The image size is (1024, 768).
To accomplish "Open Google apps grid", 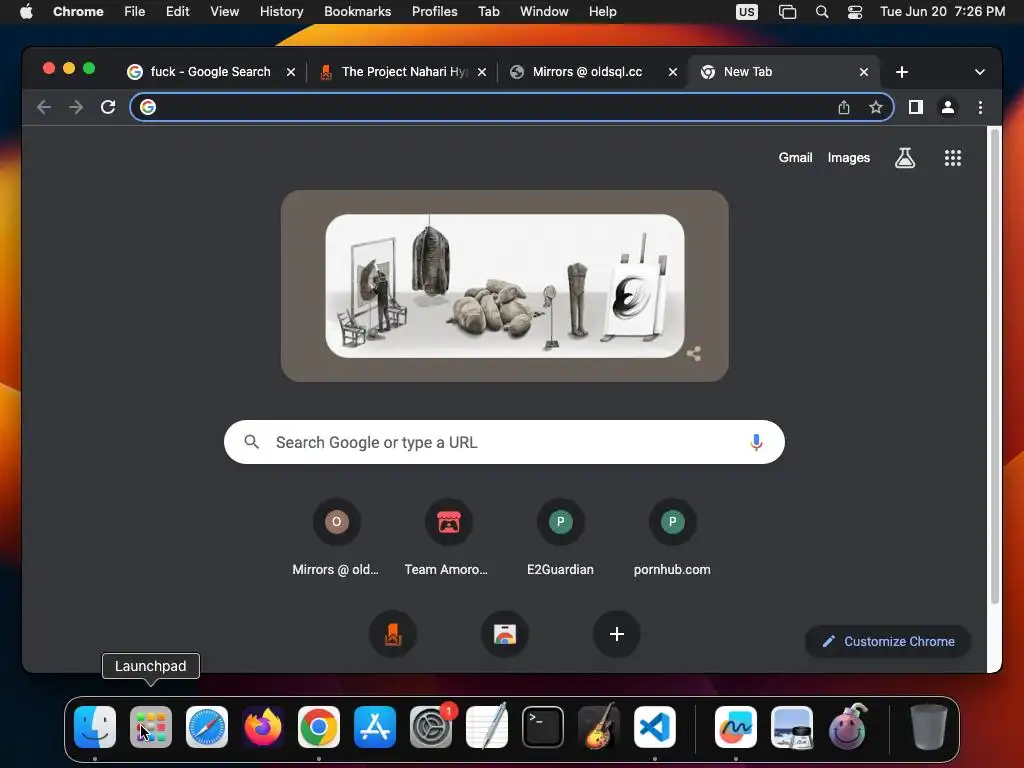I will [x=953, y=158].
